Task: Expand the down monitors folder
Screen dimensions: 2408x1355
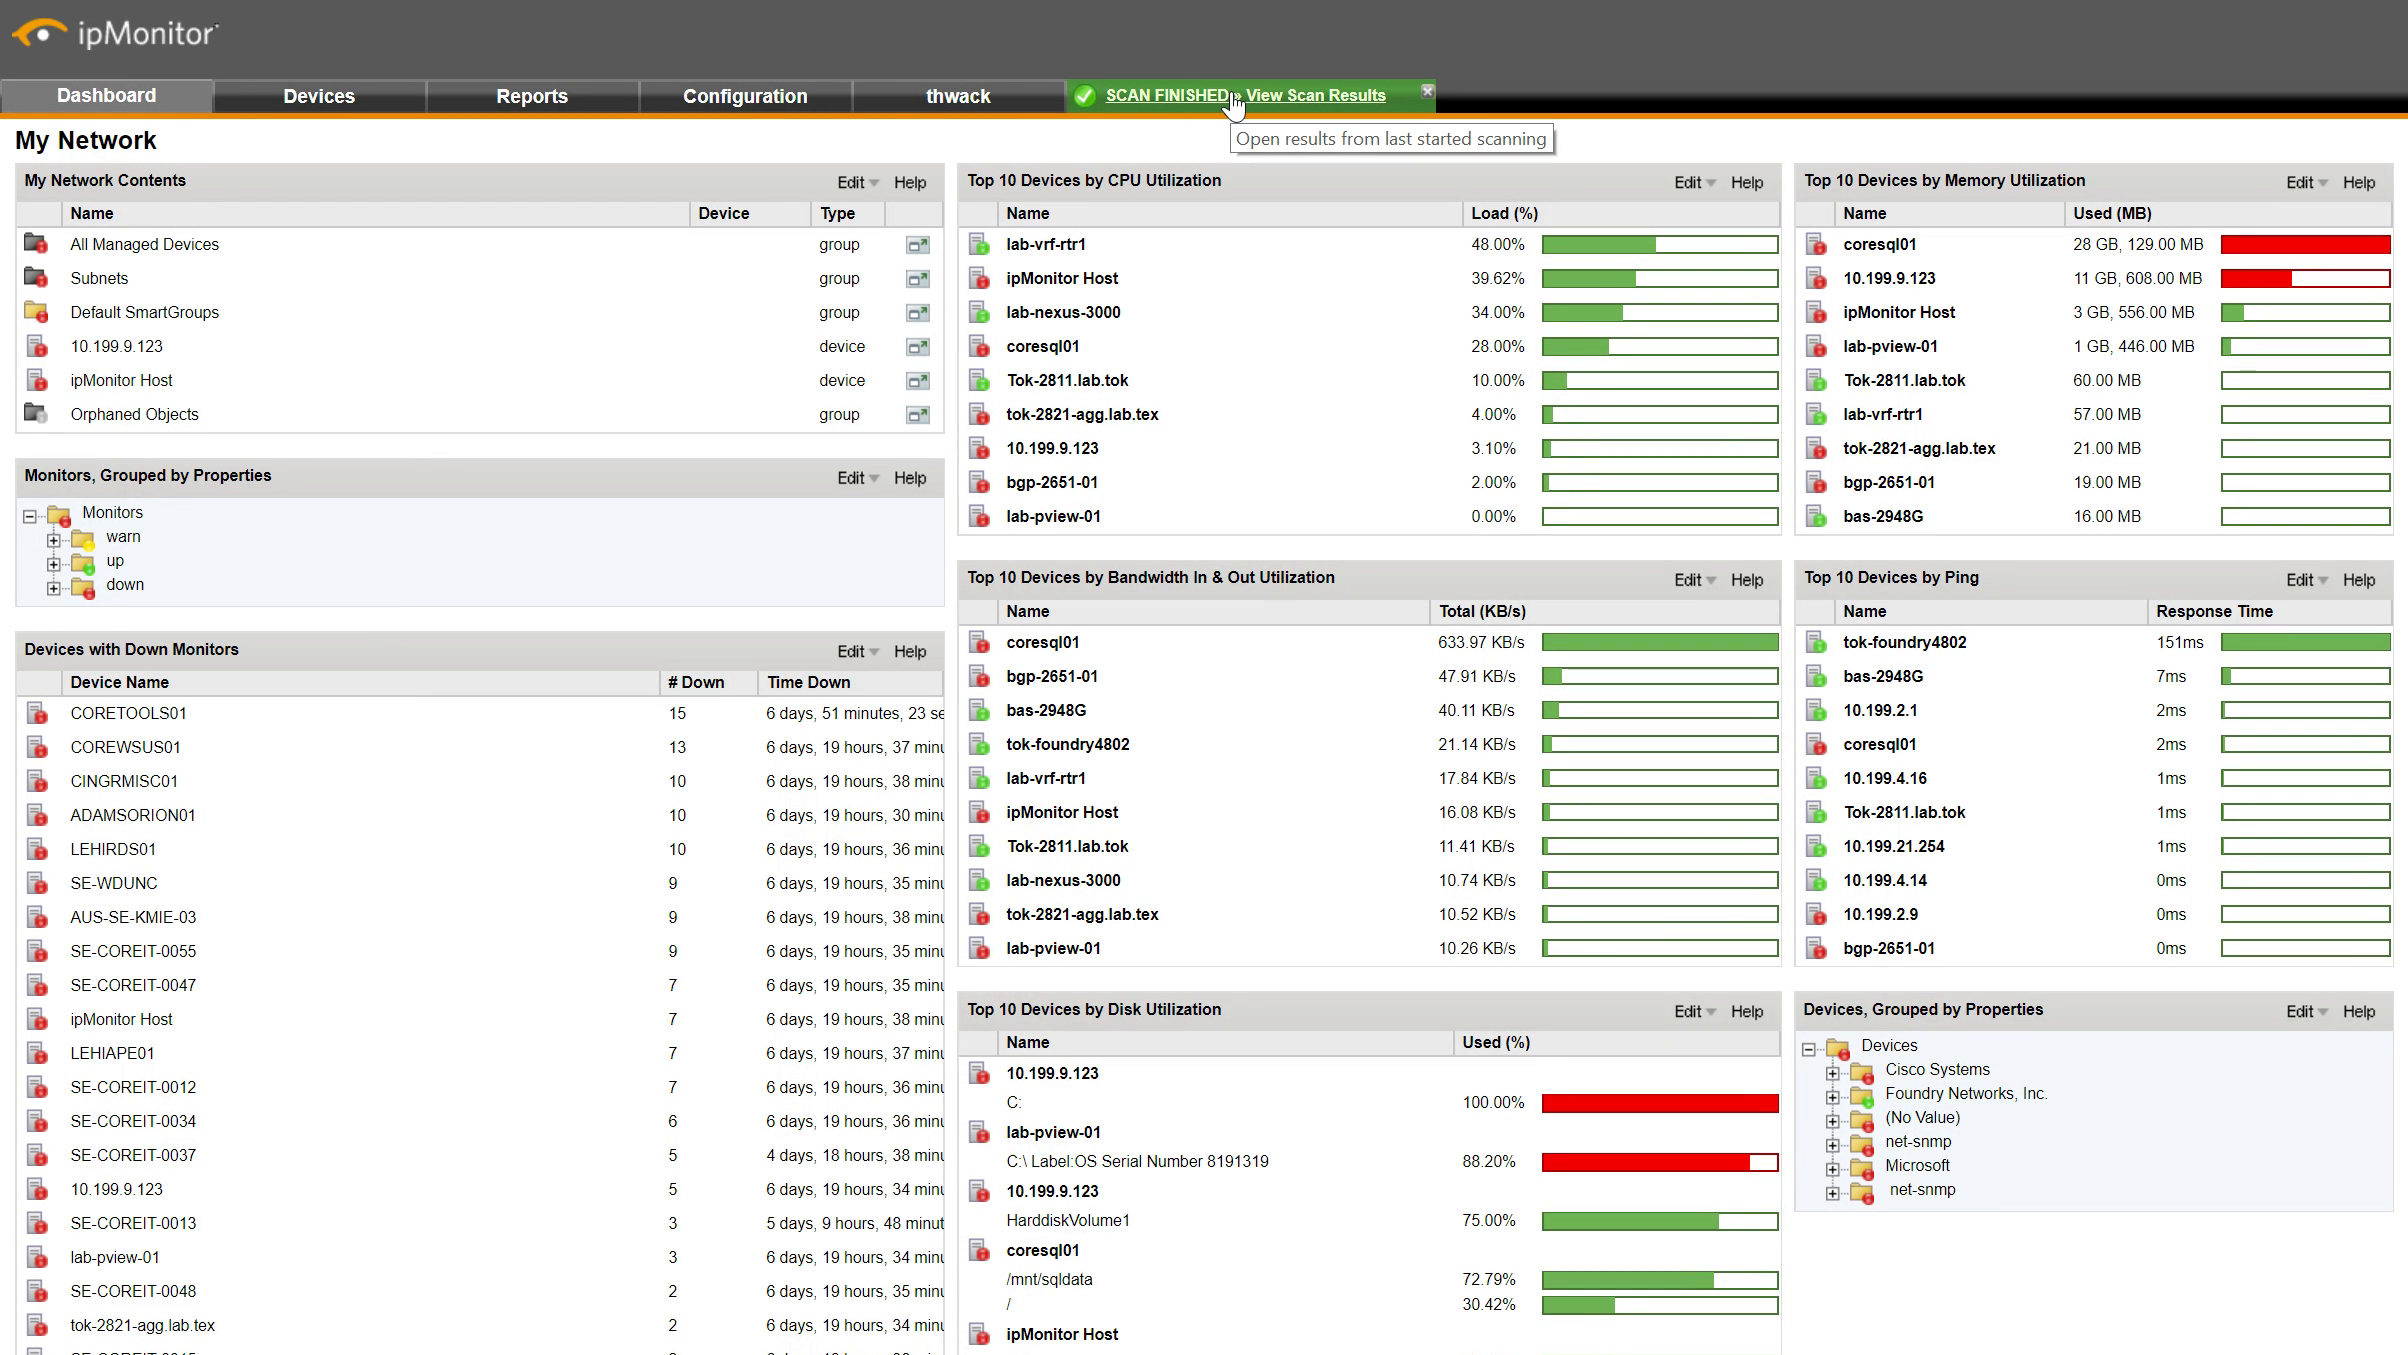Action: click(54, 588)
